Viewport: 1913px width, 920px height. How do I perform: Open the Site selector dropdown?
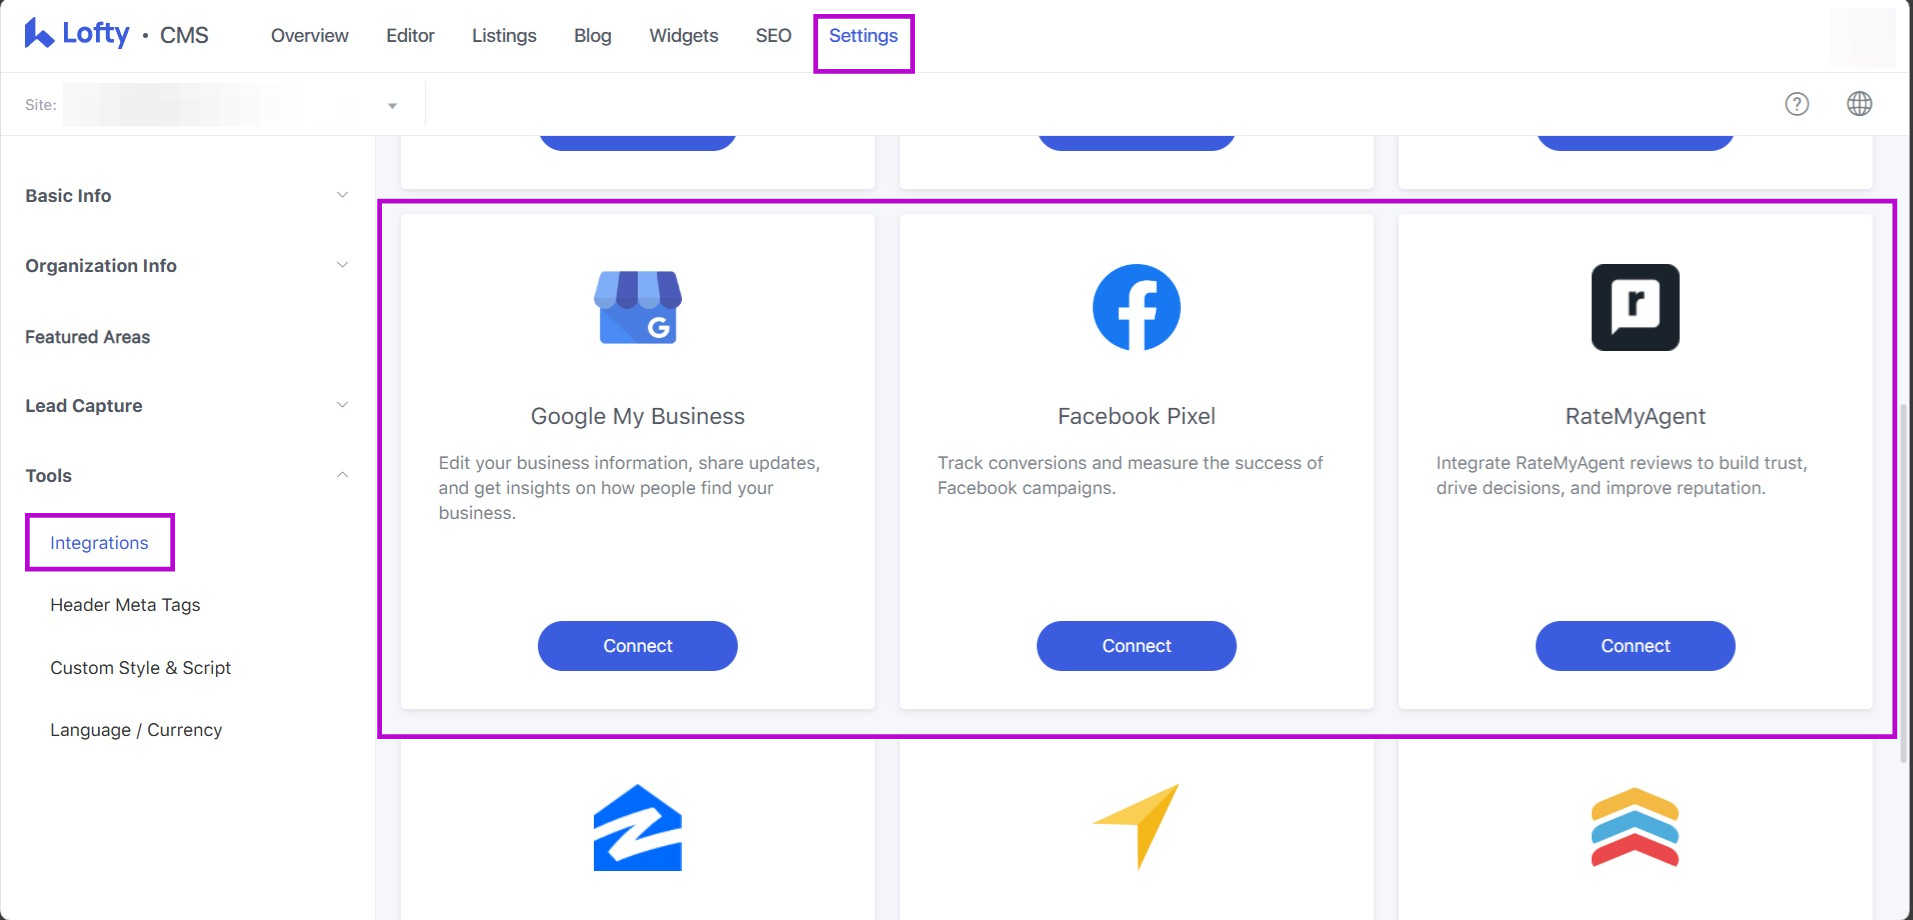pos(392,105)
